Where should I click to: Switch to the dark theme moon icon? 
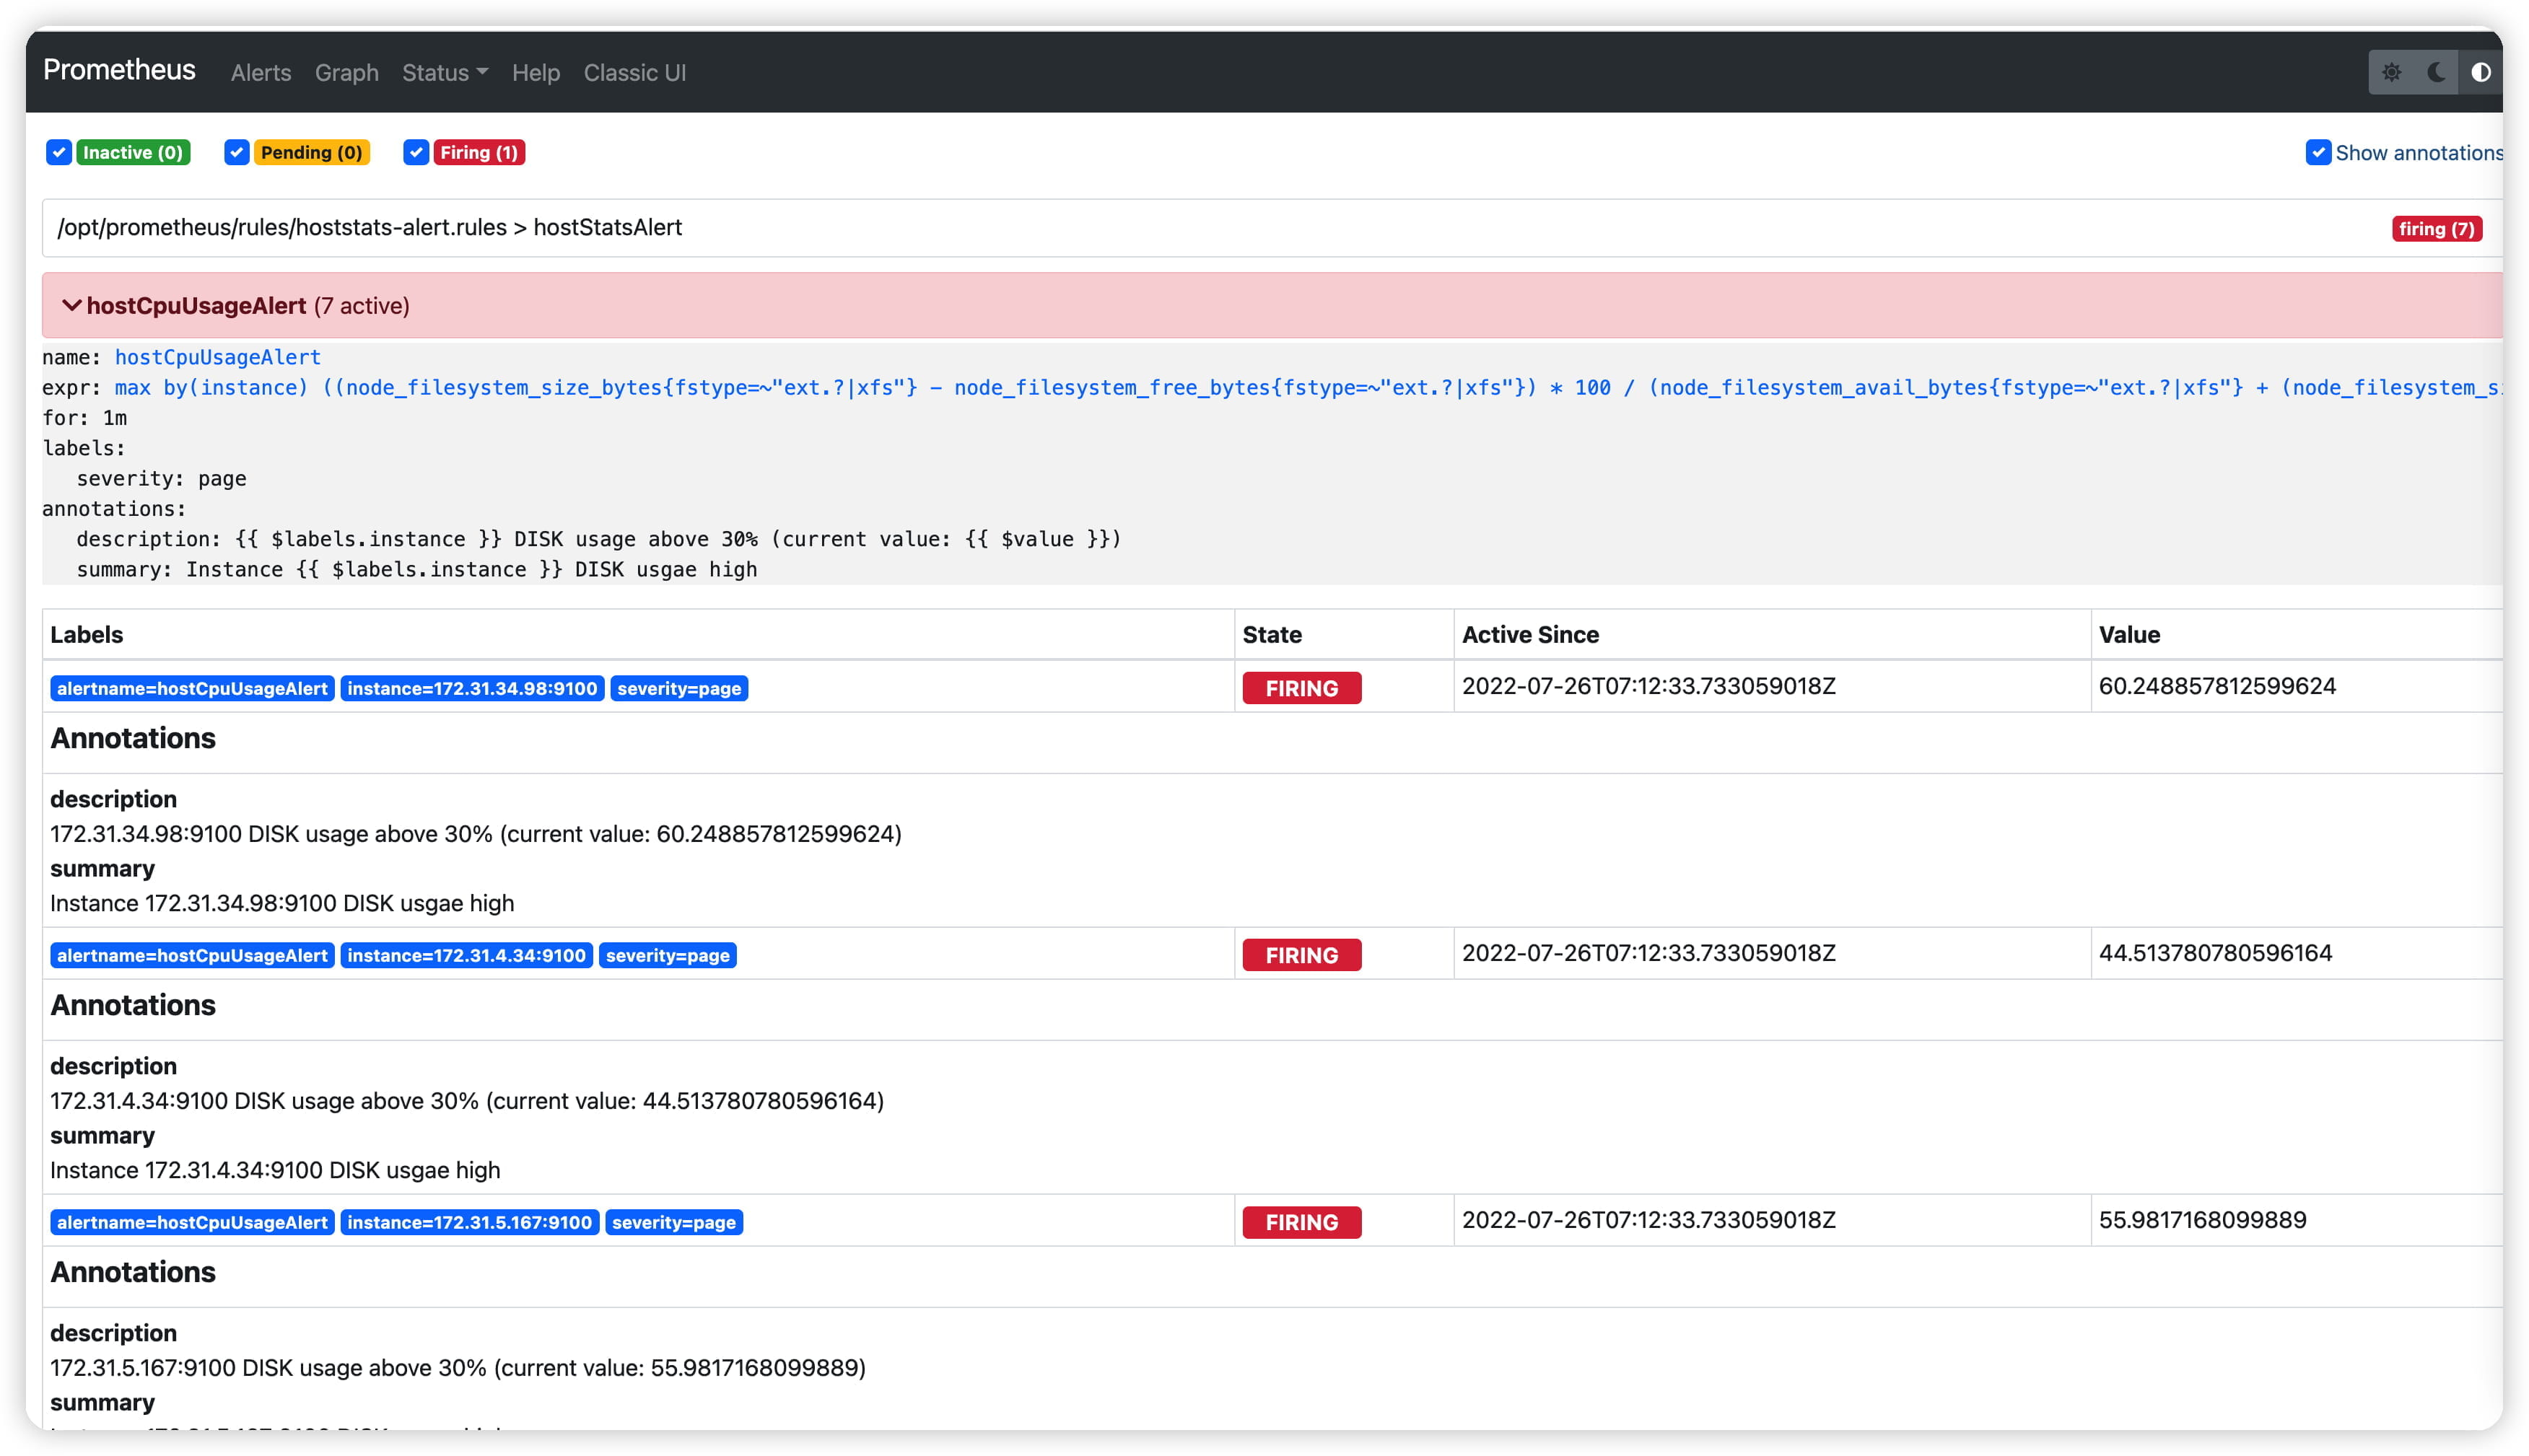click(2436, 72)
